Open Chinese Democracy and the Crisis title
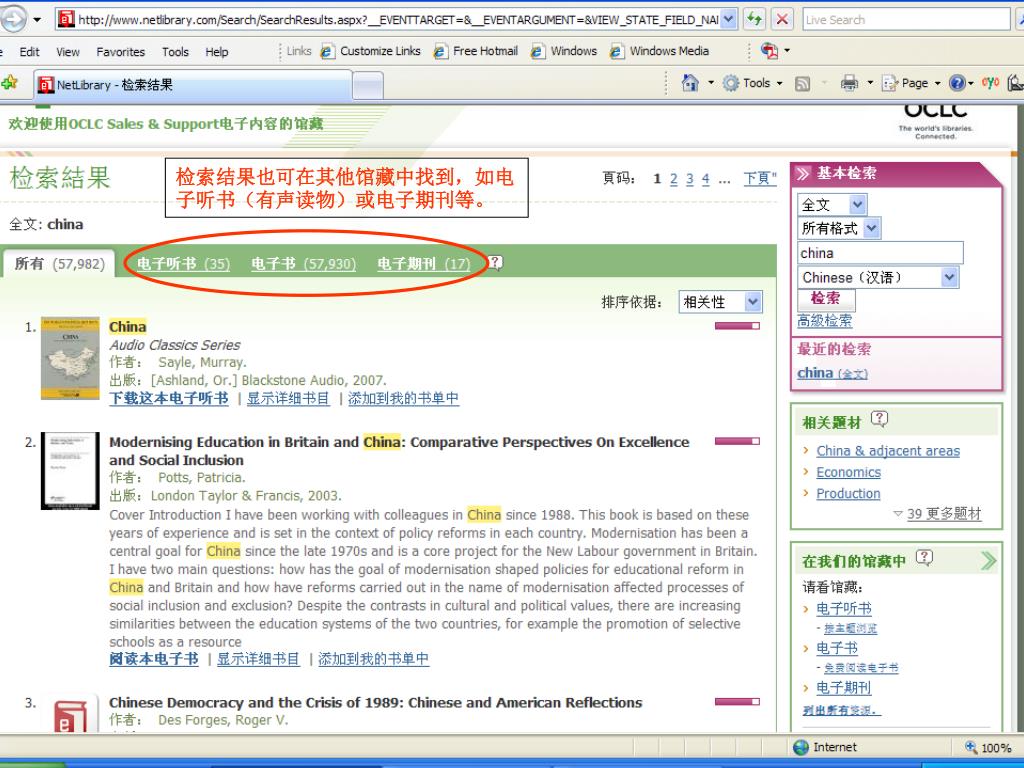This screenshot has height=768, width=1024. click(x=376, y=703)
